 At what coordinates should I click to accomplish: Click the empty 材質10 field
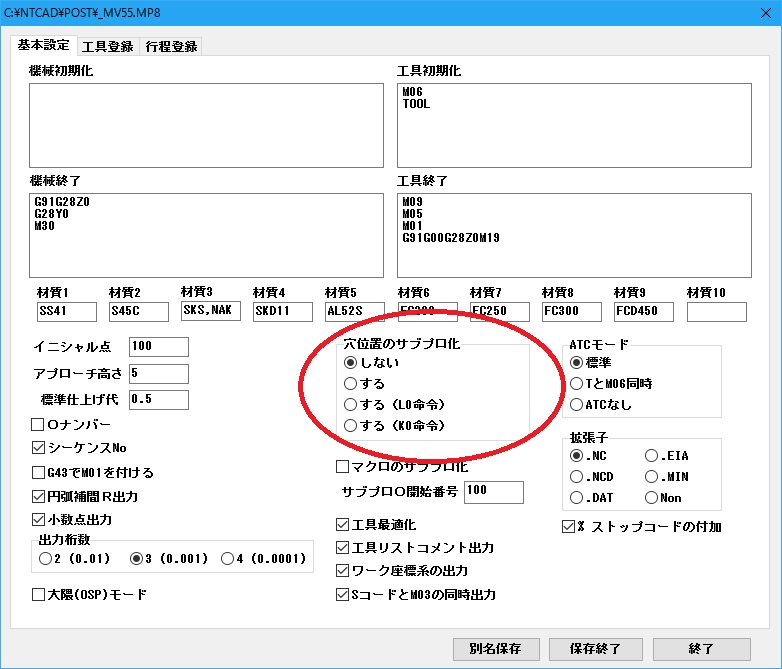pyautogui.click(x=717, y=311)
